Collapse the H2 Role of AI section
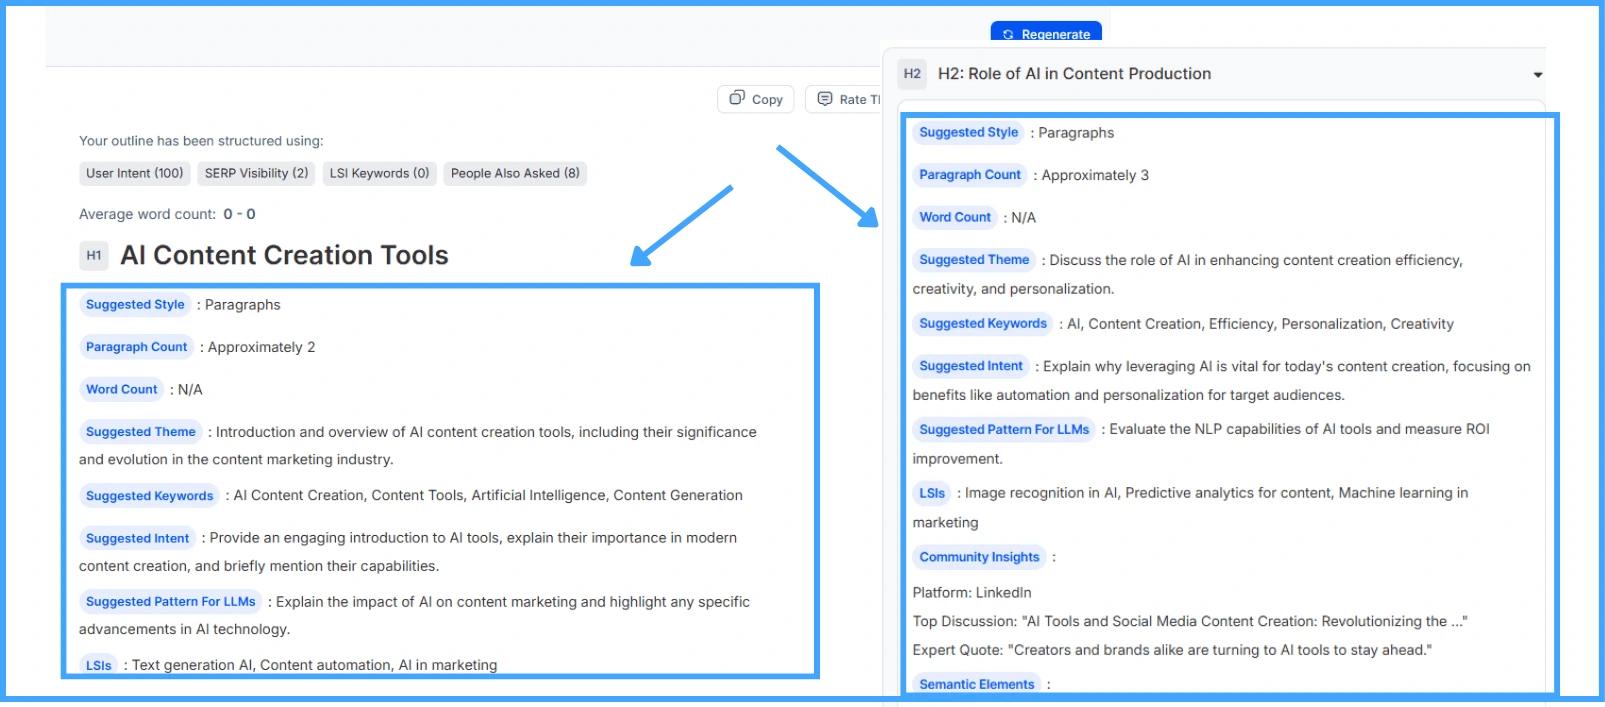Viewport: 1605px width, 707px height. [x=1537, y=75]
